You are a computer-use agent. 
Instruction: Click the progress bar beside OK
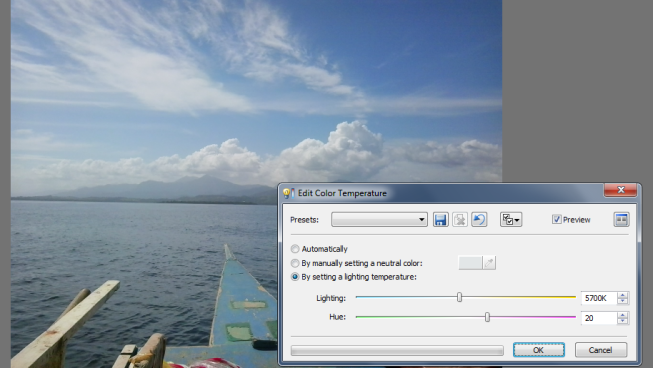coord(397,351)
